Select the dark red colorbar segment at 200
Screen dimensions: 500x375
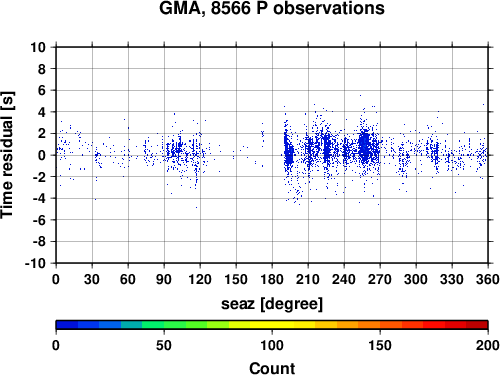pyautogui.click(x=477, y=325)
